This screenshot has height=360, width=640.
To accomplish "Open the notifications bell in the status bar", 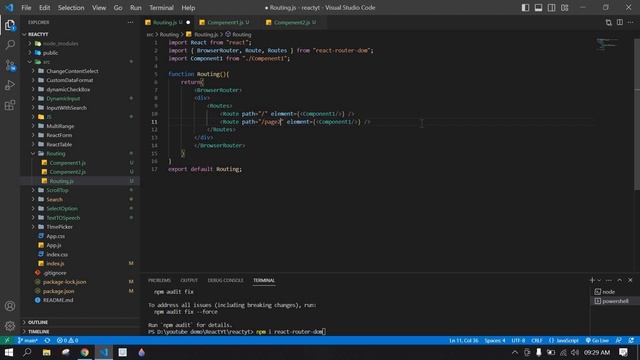I will (x=631, y=340).
